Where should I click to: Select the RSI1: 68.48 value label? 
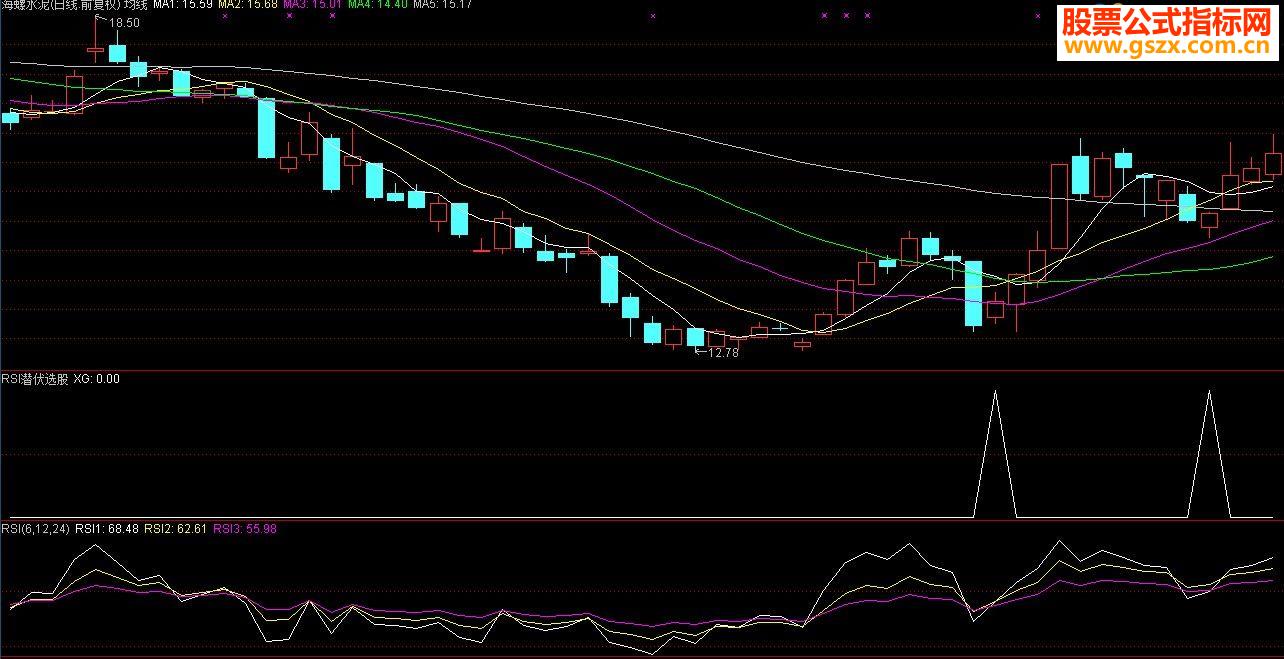coord(108,529)
